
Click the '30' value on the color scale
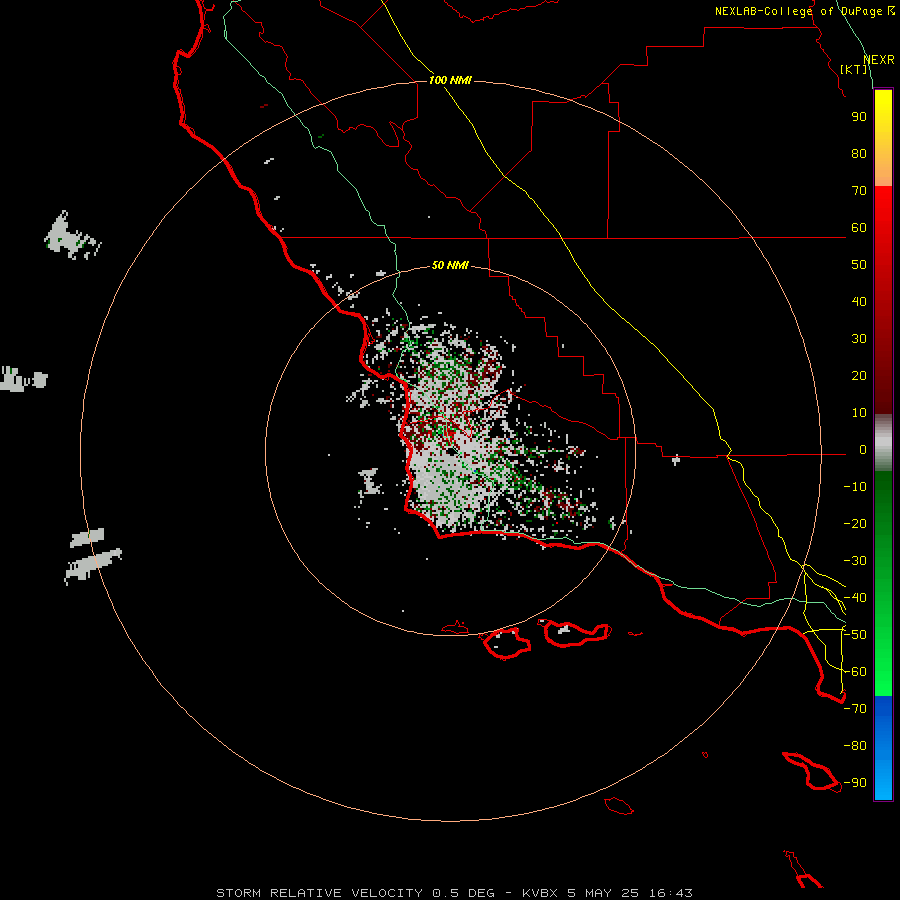pyautogui.click(x=859, y=339)
